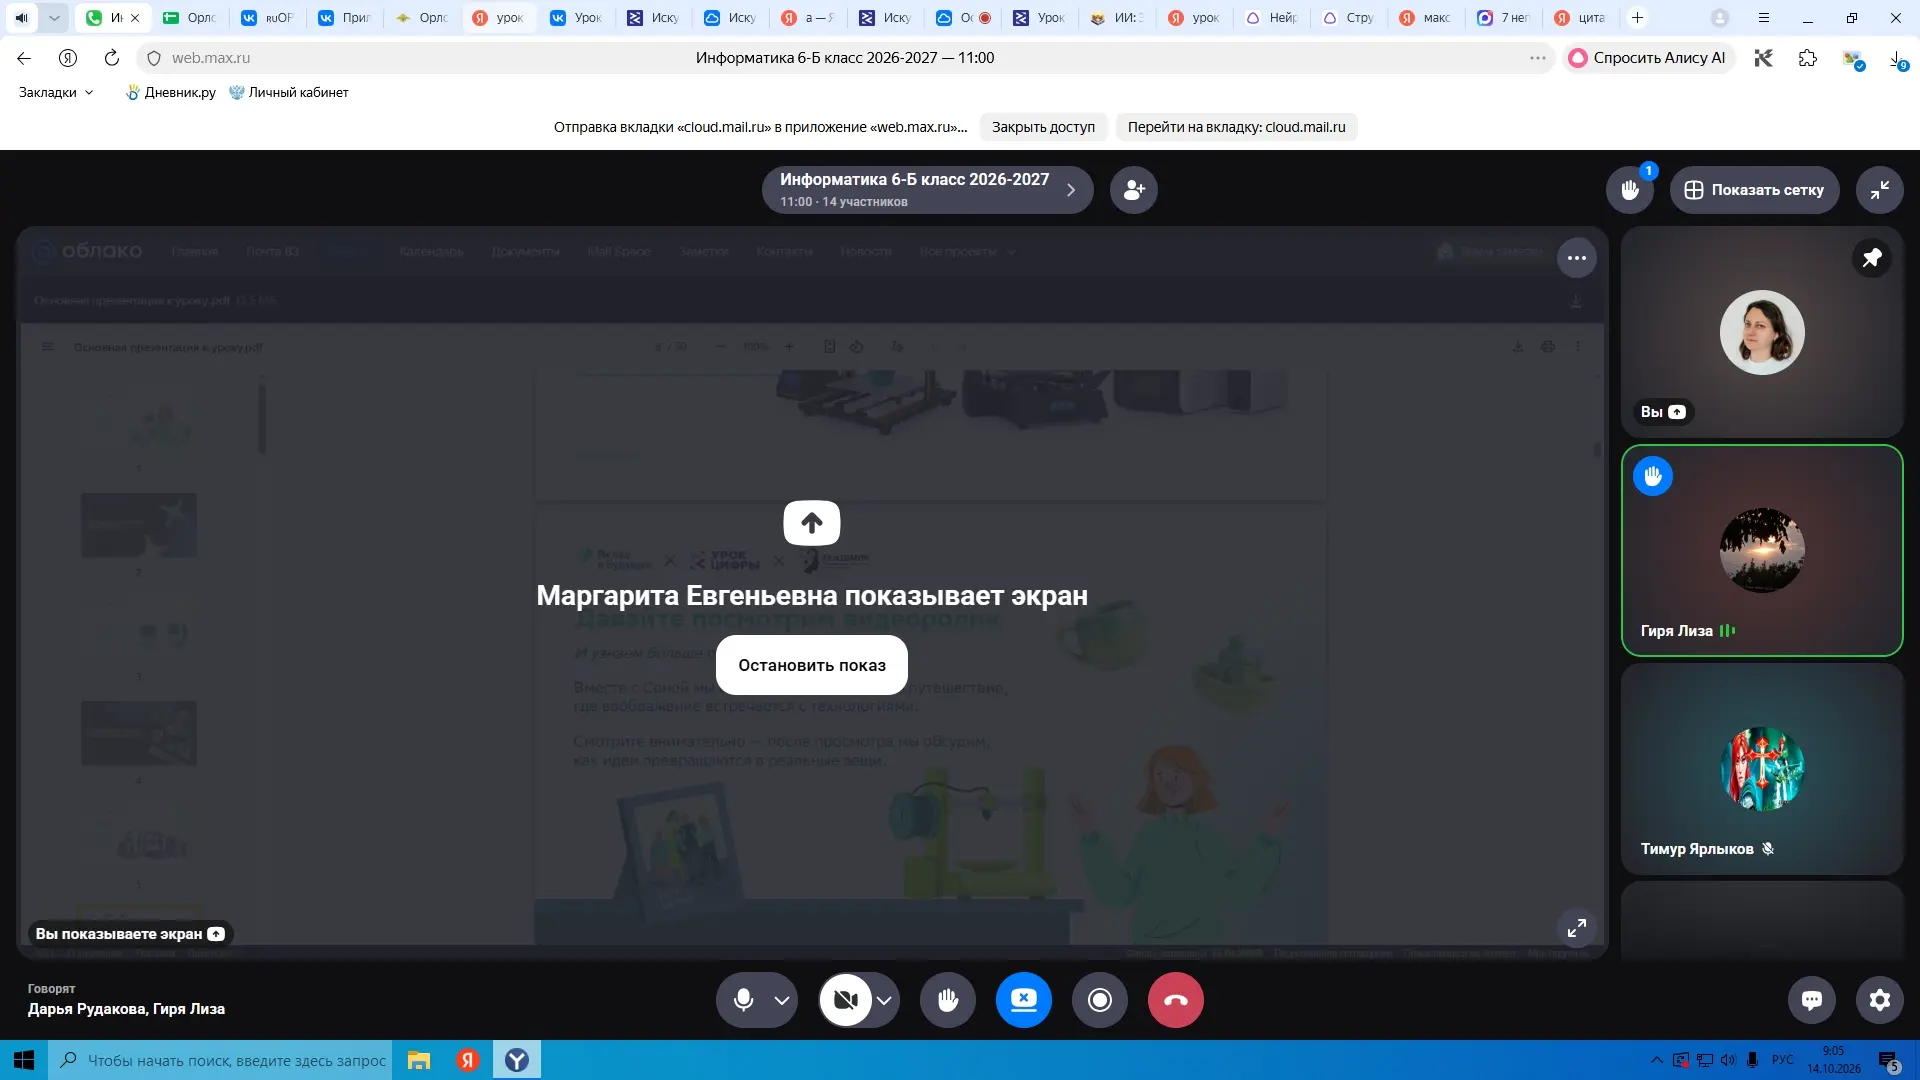
Task: Open page options three dots in address bar
Action: coord(1537,58)
